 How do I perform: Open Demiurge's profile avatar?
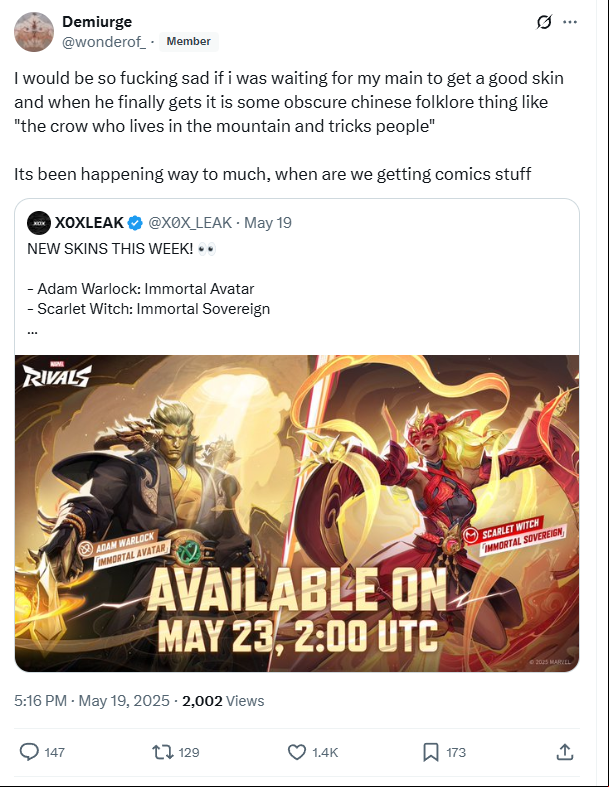click(x=34, y=32)
